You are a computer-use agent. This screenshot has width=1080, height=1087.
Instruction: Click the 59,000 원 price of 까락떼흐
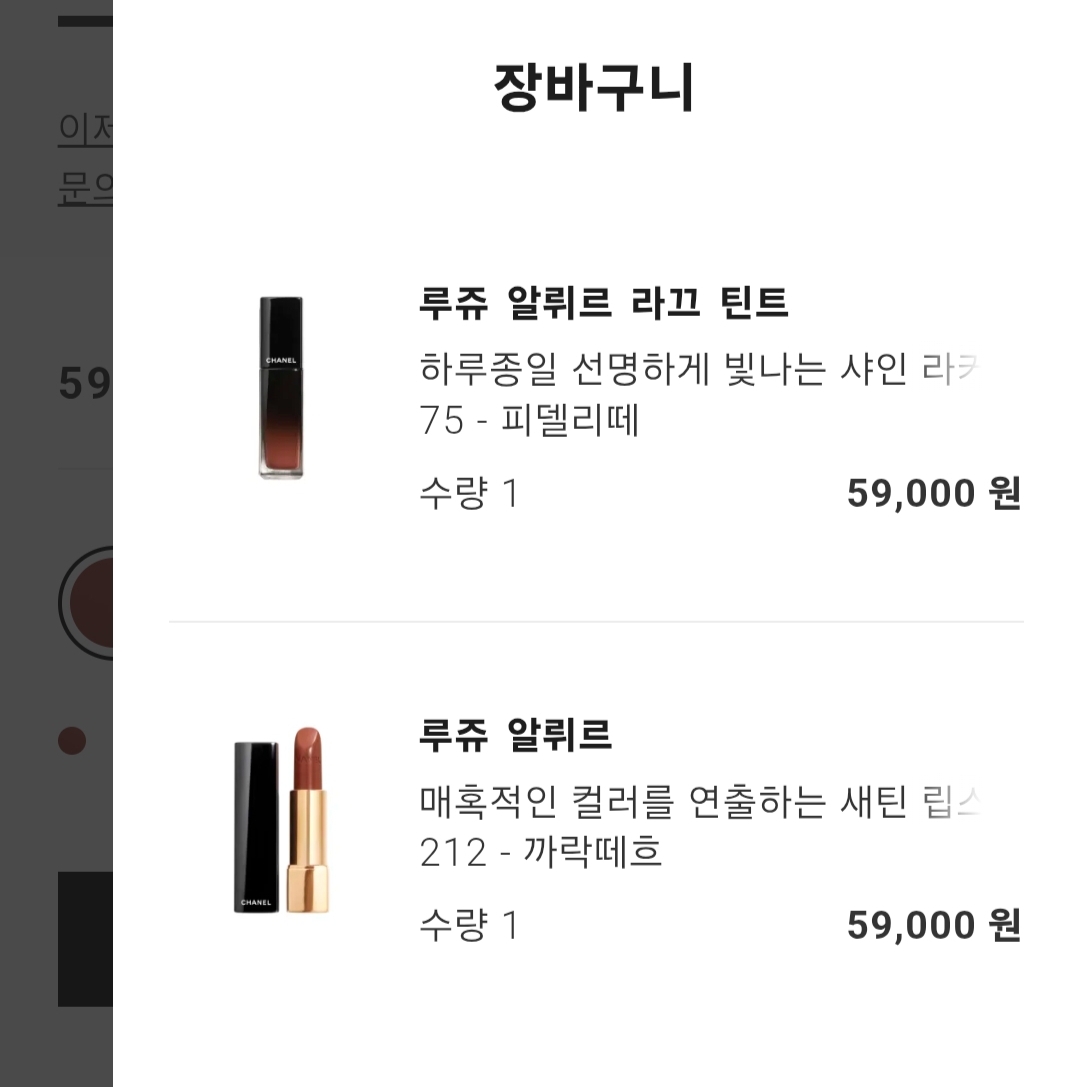pos(933,926)
